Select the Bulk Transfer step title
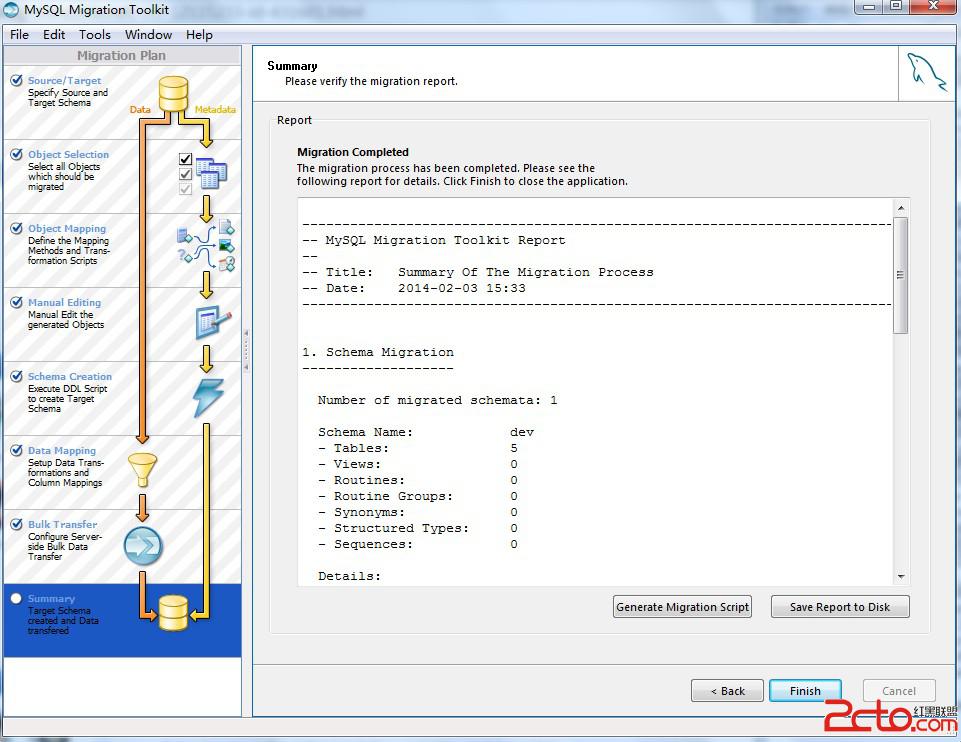961x742 pixels. point(63,524)
